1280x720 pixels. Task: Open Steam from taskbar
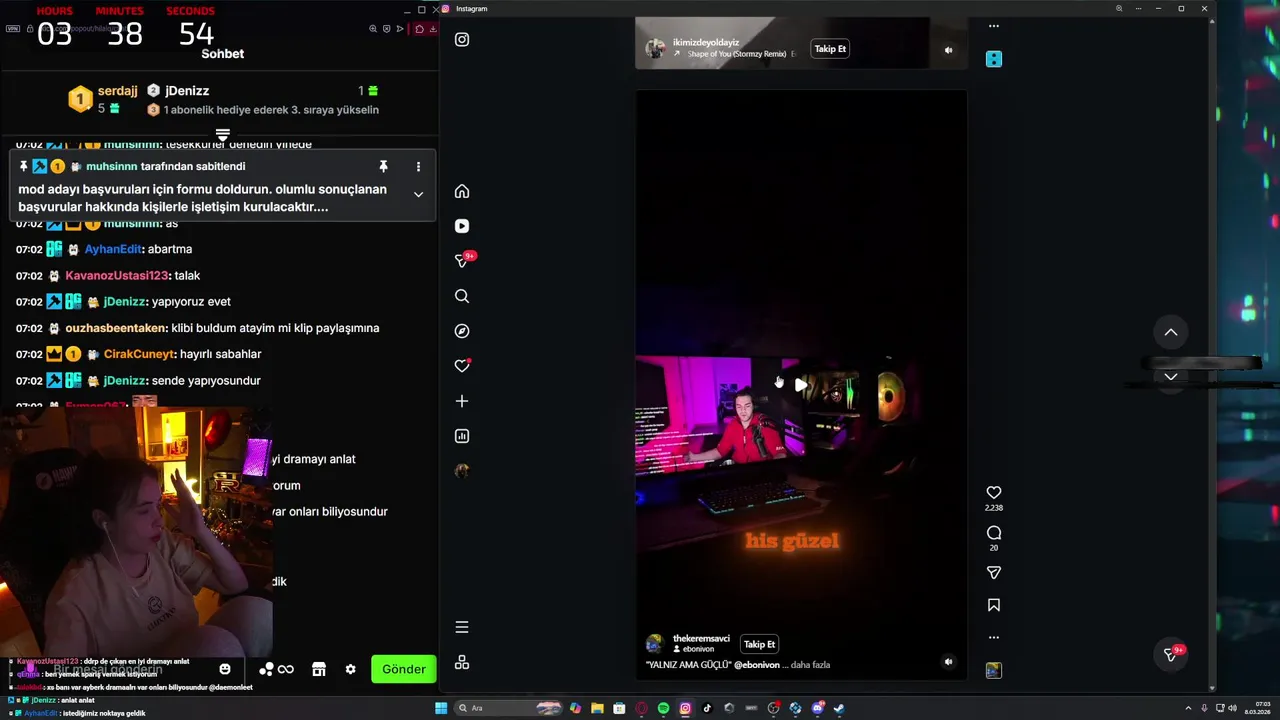[x=839, y=708]
